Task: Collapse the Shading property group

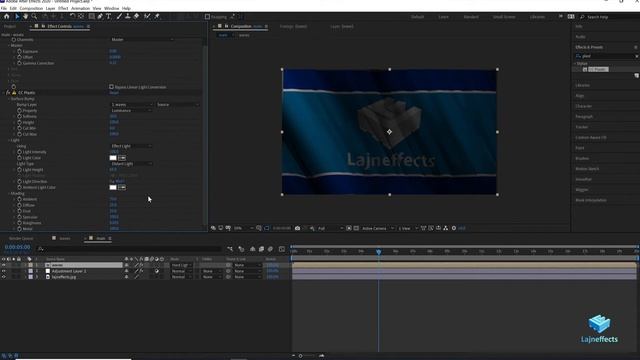Action: [9, 193]
